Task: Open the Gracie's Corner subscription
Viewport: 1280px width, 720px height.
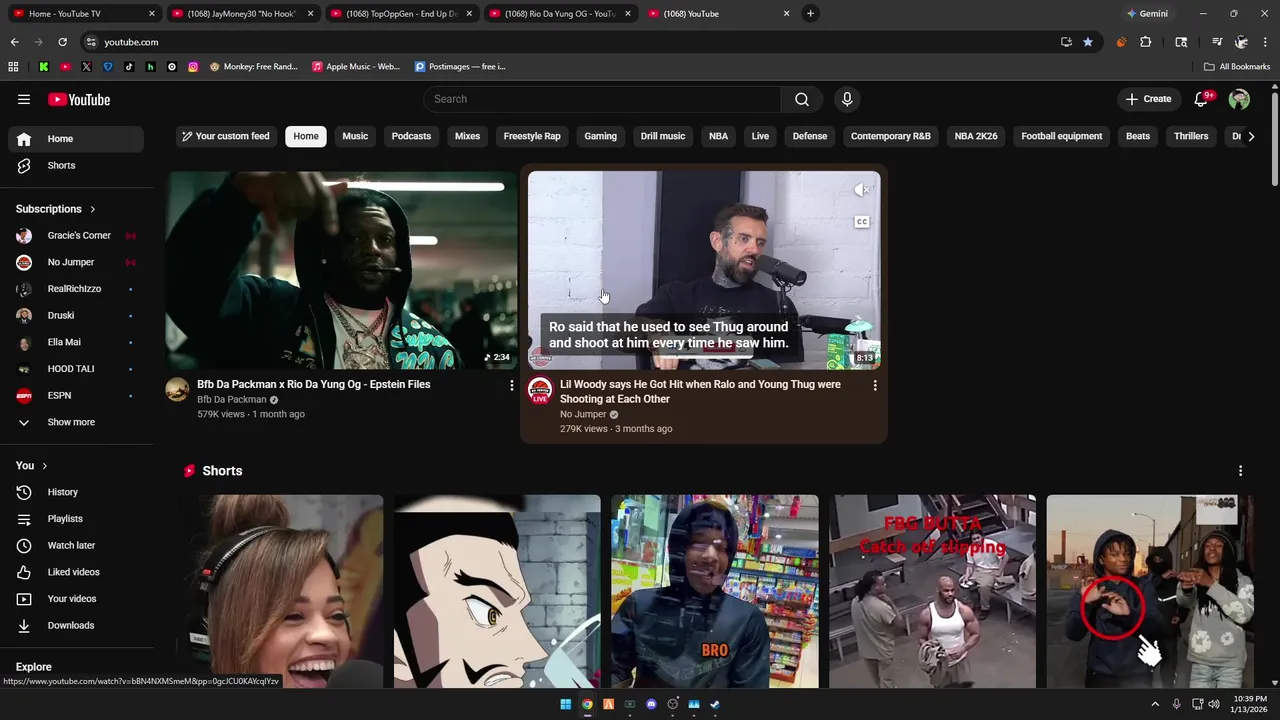Action: click(x=76, y=236)
